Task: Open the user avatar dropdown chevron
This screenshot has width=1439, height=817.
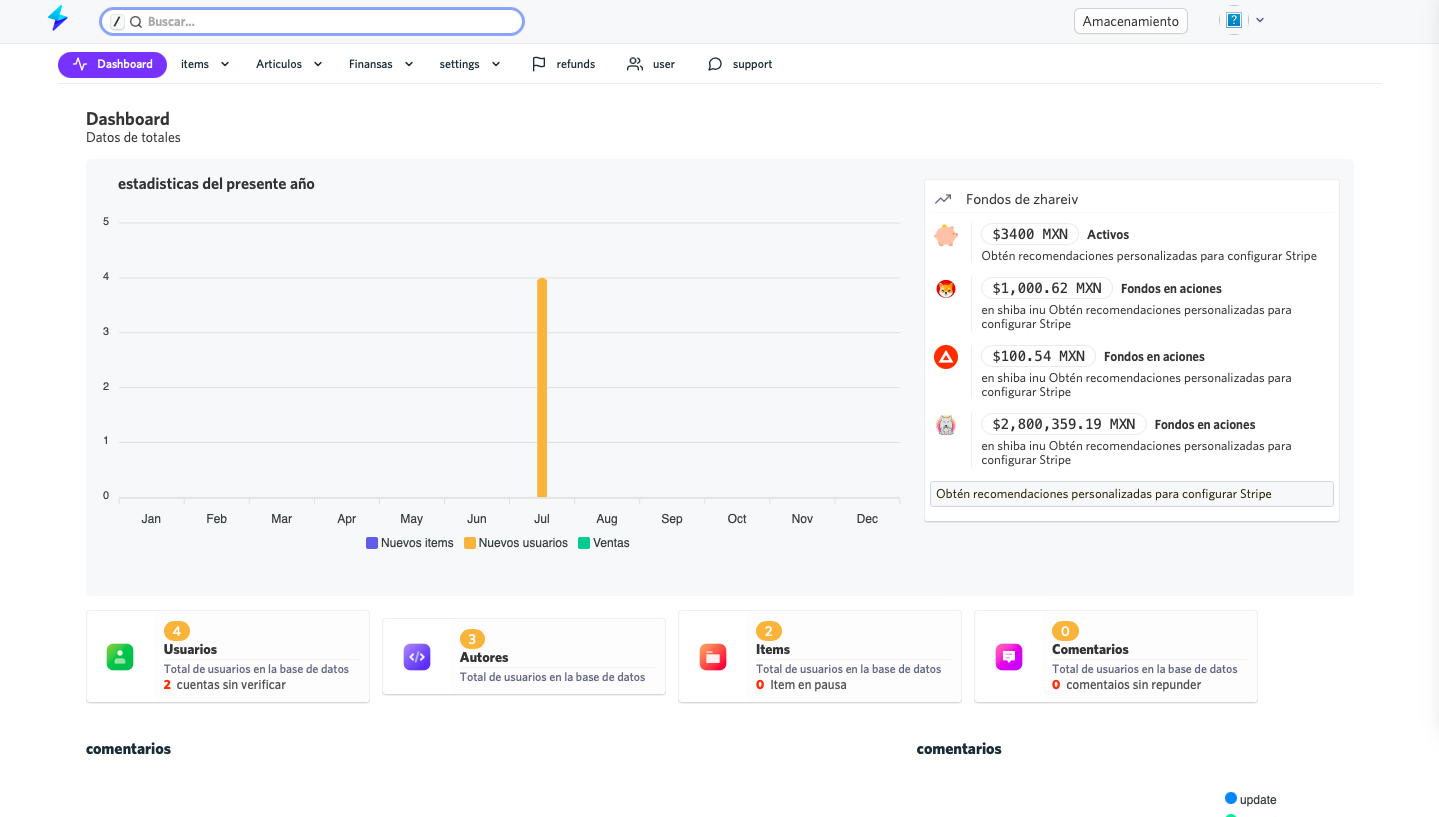Action: pyautogui.click(x=1260, y=20)
